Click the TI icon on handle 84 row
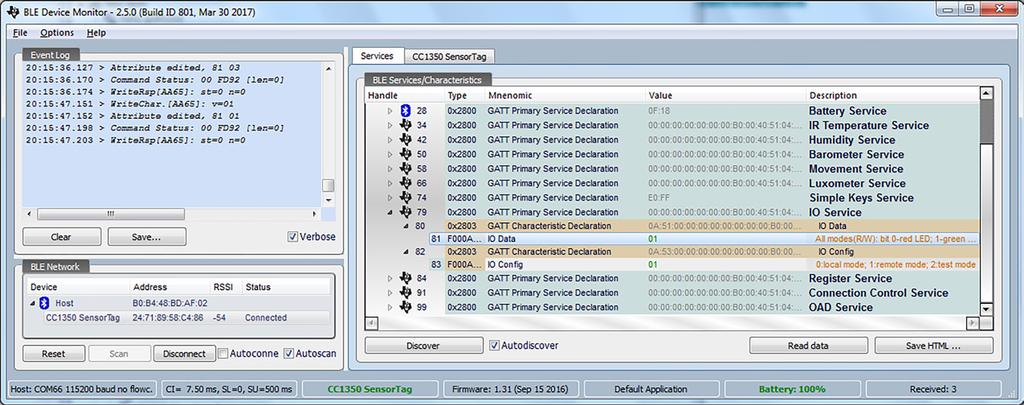This screenshot has height=405, width=1024. click(x=406, y=278)
